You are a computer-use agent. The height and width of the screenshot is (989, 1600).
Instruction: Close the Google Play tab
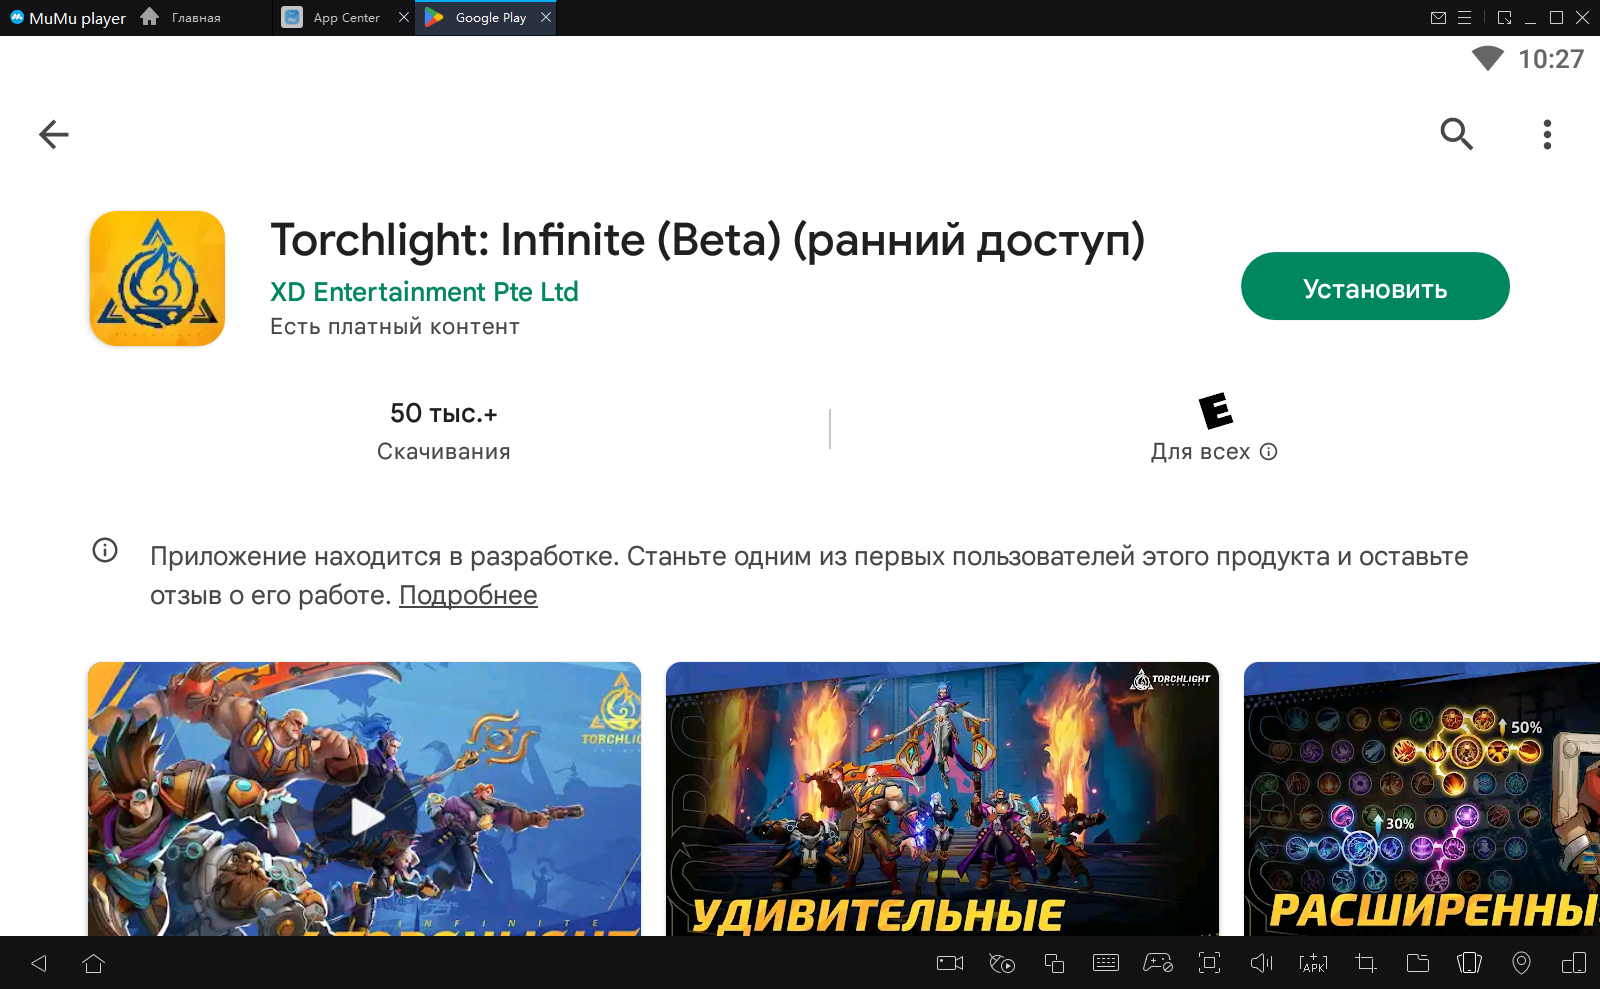pos(546,17)
